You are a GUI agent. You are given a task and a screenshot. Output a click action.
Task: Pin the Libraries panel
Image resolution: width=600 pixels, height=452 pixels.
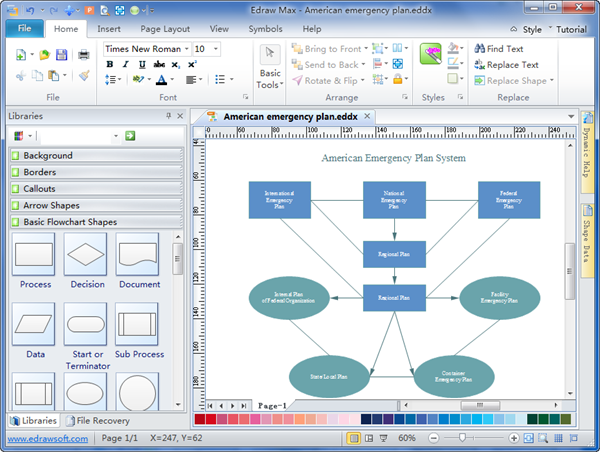tap(168, 116)
